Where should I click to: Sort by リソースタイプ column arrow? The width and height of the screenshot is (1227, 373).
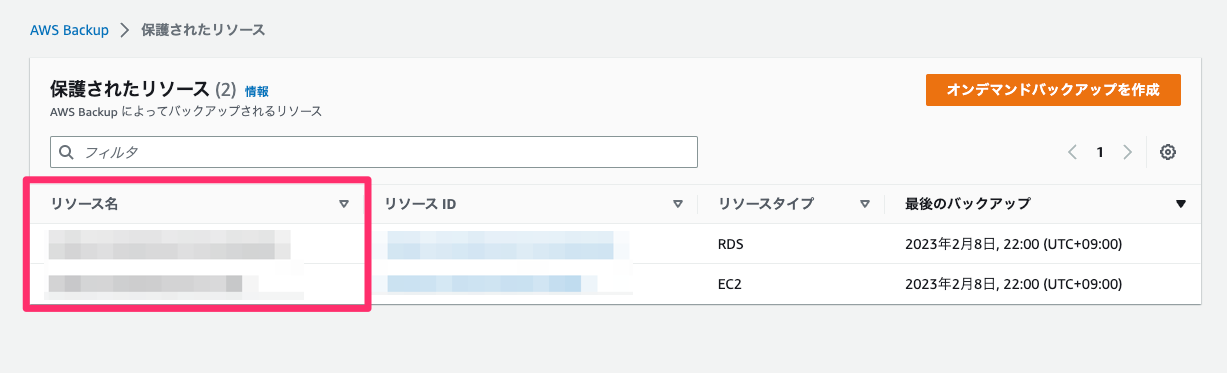(x=865, y=204)
